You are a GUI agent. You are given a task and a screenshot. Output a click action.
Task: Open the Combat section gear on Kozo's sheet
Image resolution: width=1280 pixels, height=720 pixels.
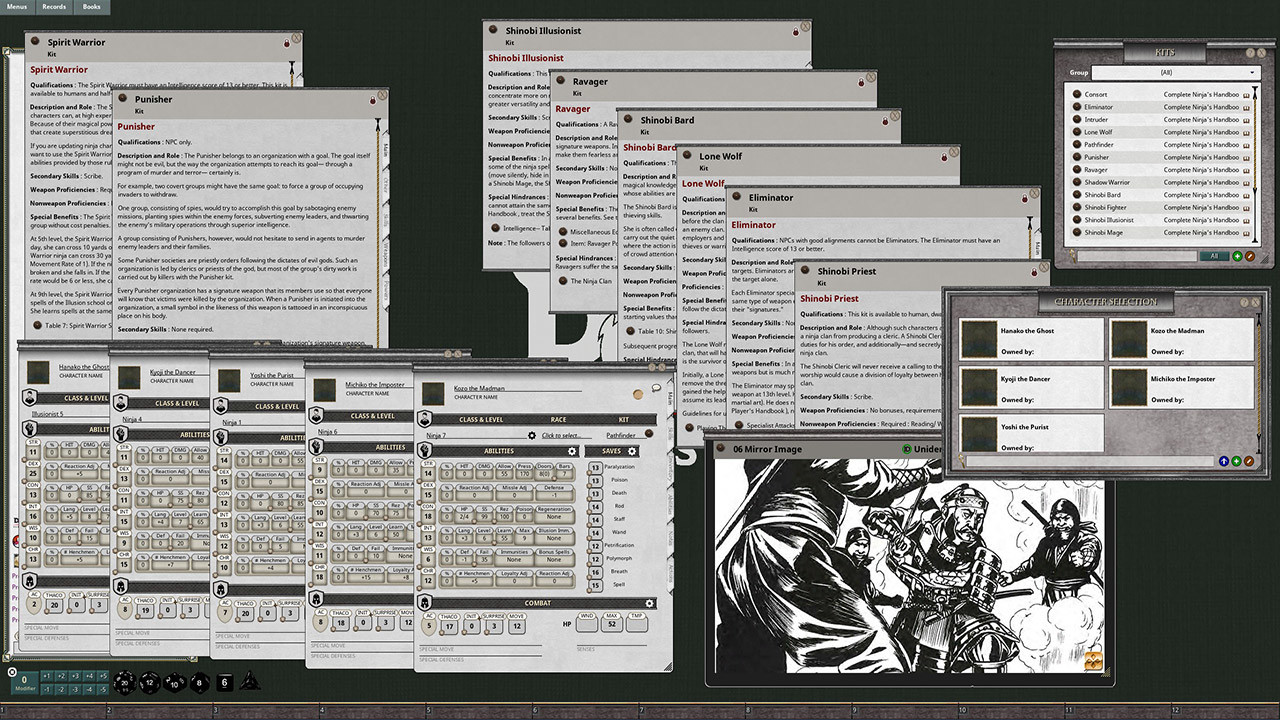click(x=650, y=603)
